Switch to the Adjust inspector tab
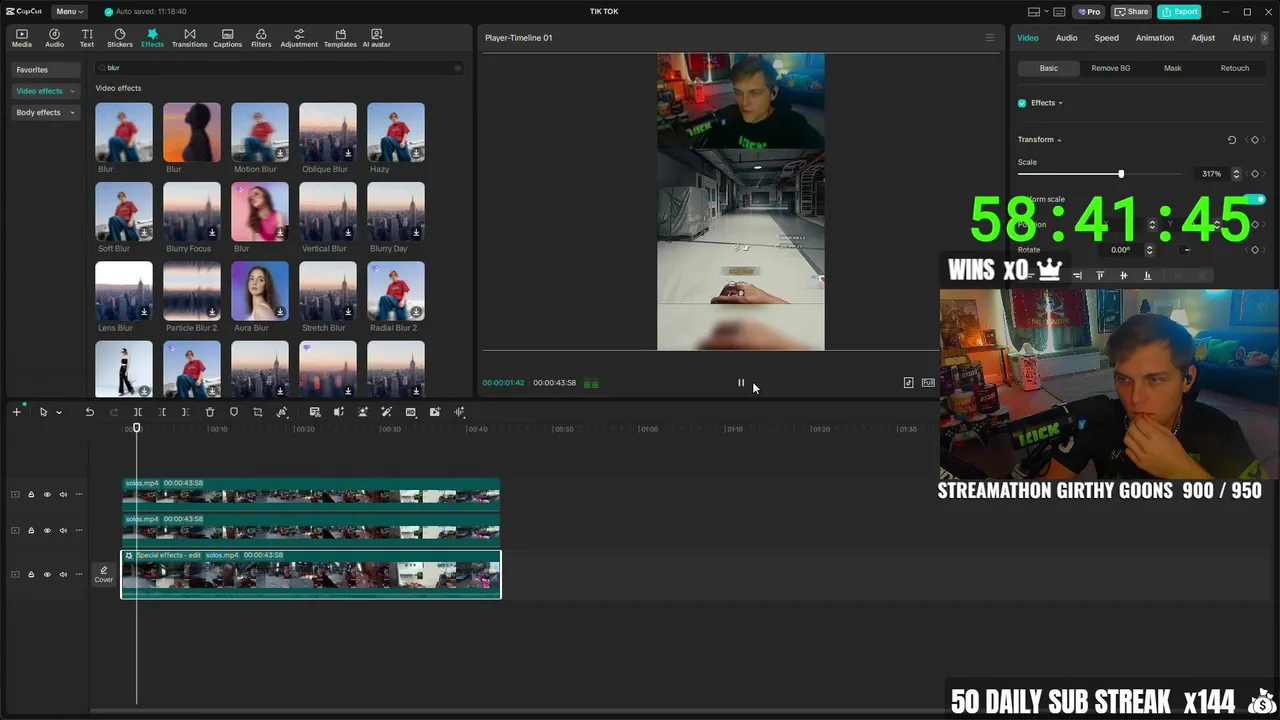 [1203, 38]
